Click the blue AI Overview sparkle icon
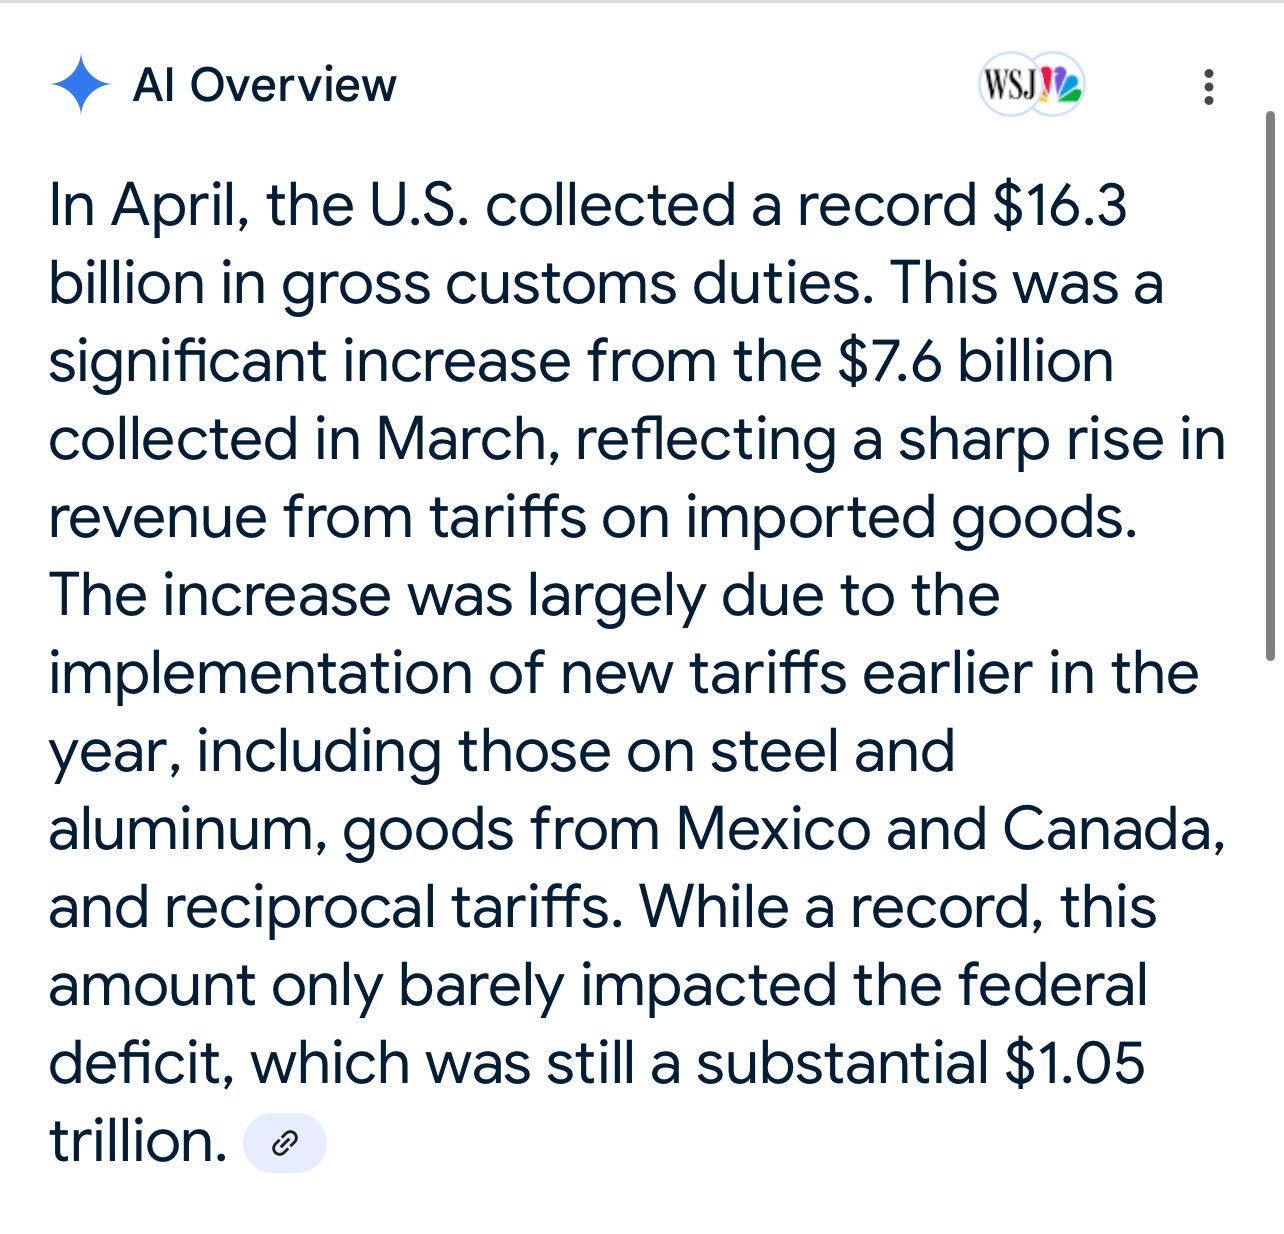 tap(80, 85)
